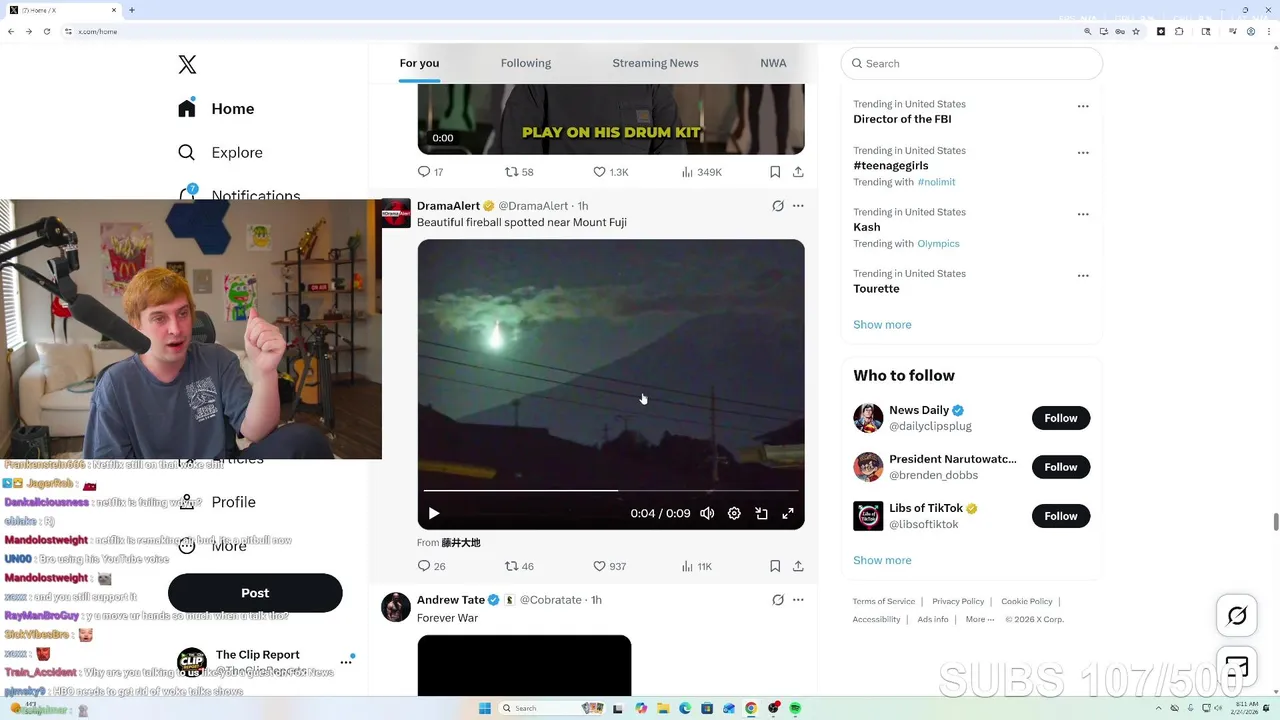This screenshot has width=1280, height=720.
Task: Open Grok action on Andrew Tate post
Action: pyautogui.click(x=778, y=600)
